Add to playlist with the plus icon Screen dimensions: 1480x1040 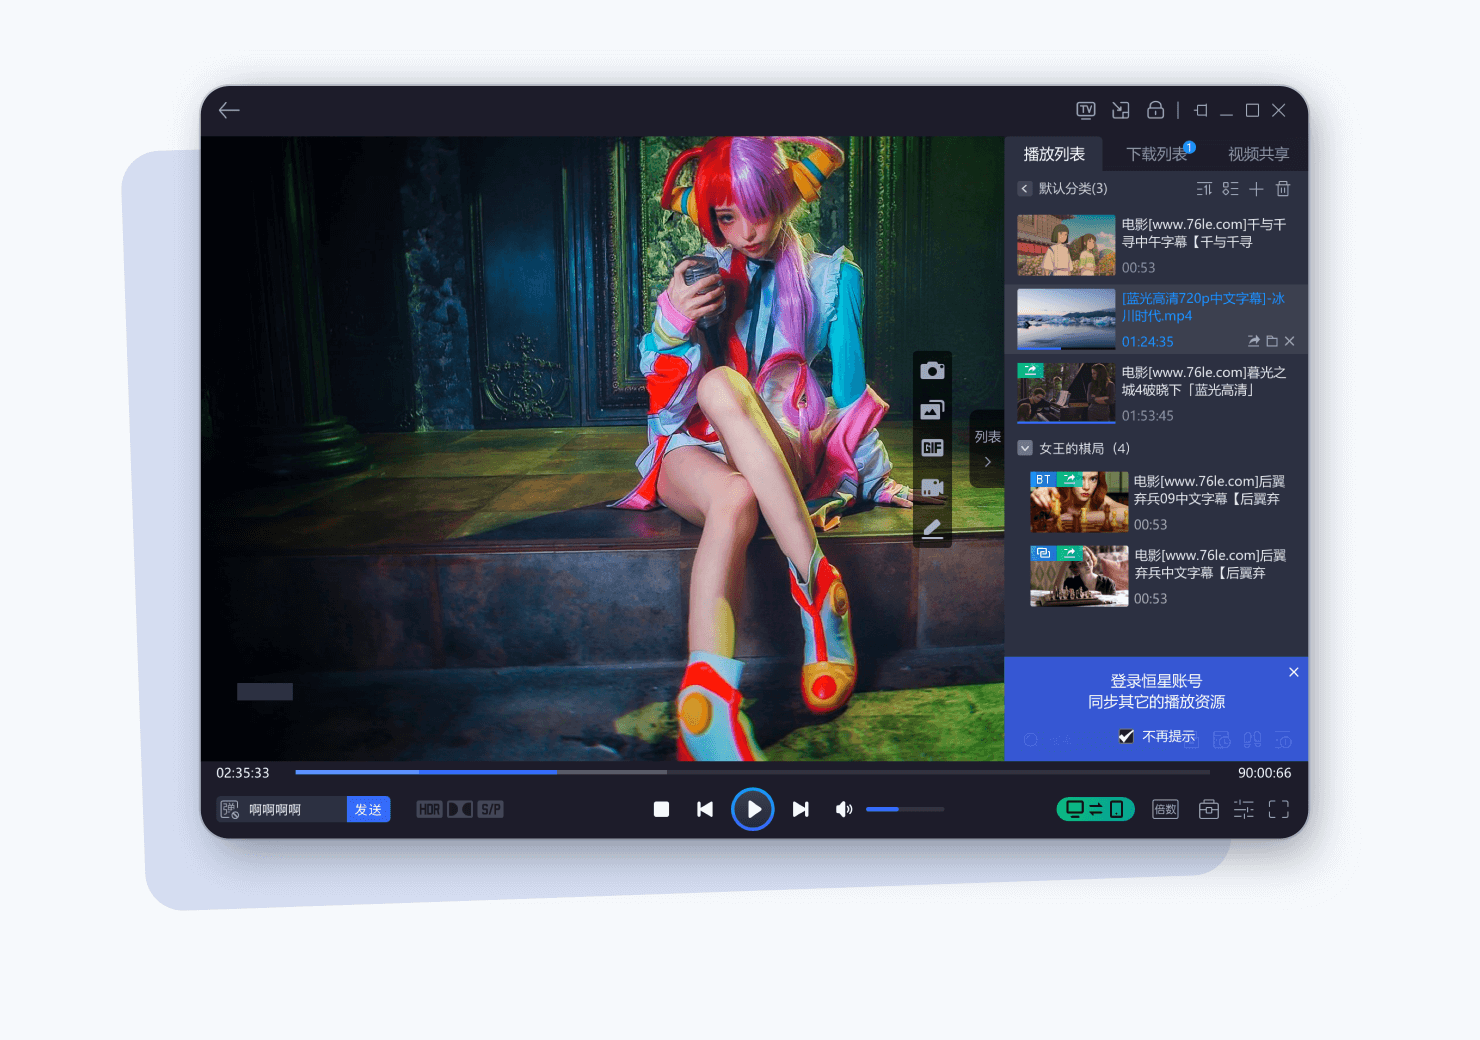(1256, 189)
